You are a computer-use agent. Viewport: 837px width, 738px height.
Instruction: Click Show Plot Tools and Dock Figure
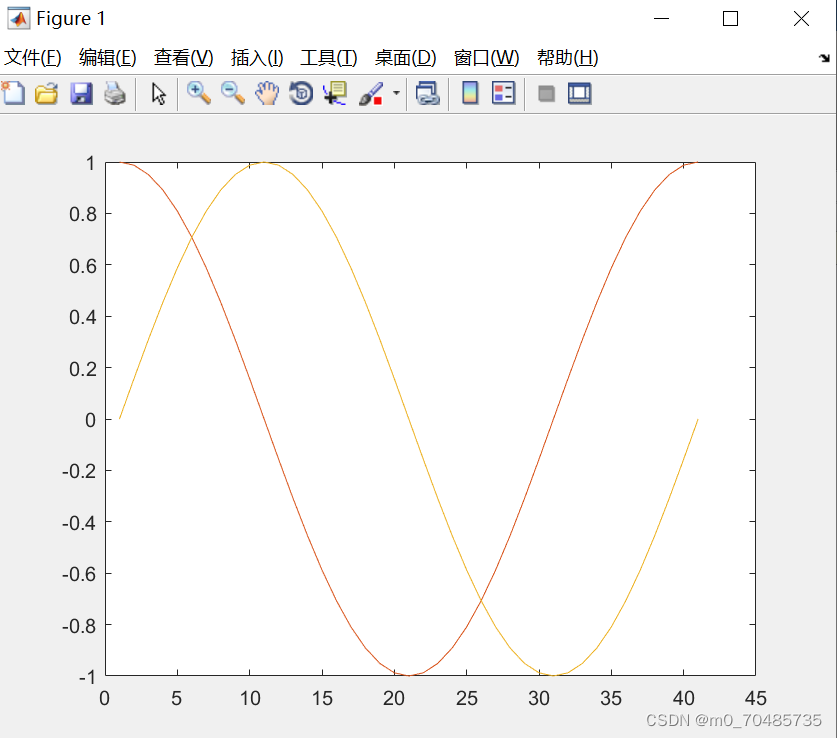click(580, 93)
